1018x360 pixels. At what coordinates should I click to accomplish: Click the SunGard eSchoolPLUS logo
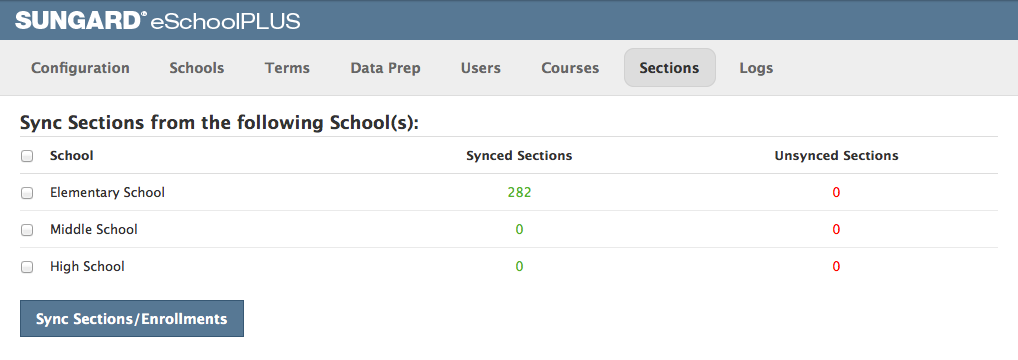pos(158,20)
